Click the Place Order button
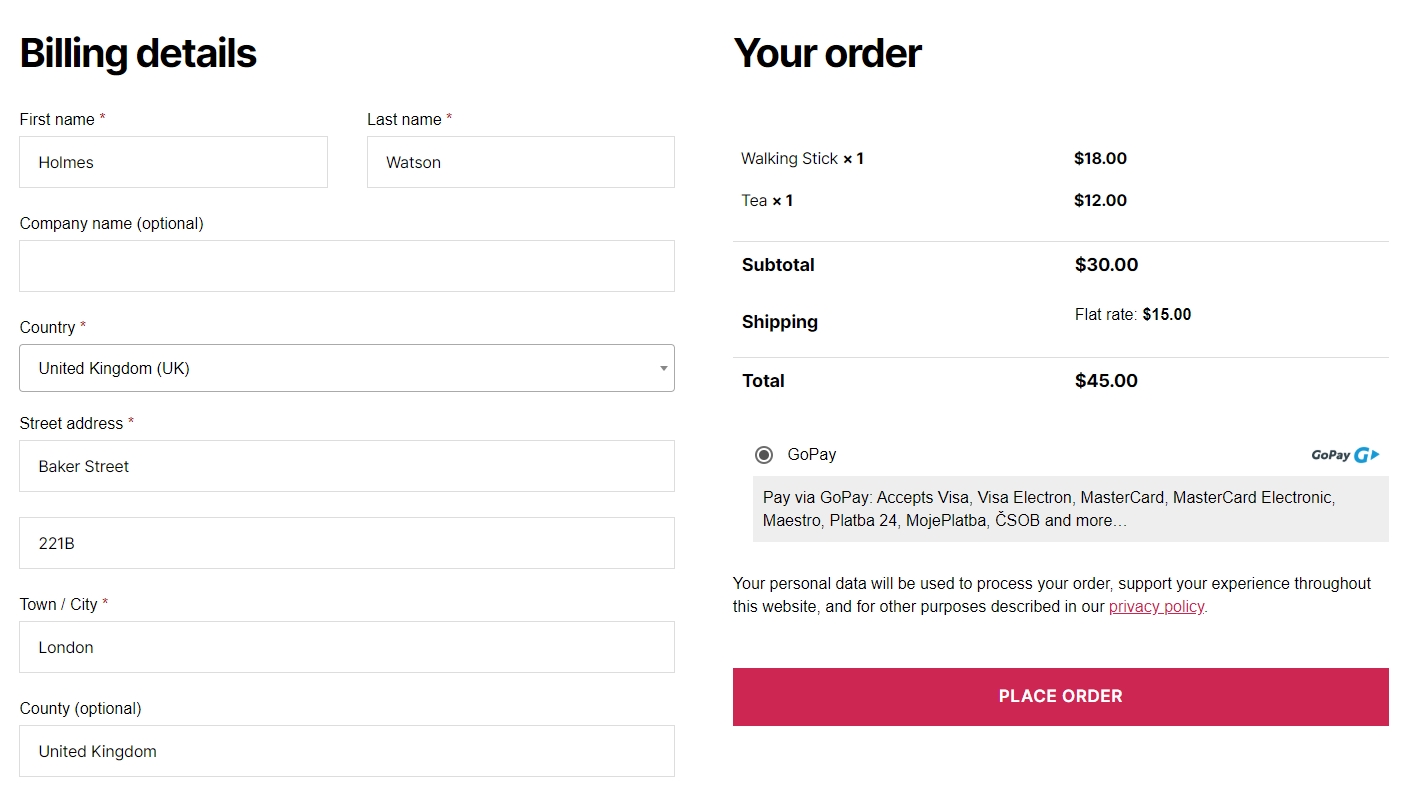Viewport: 1403px width, 791px height. tap(1060, 696)
